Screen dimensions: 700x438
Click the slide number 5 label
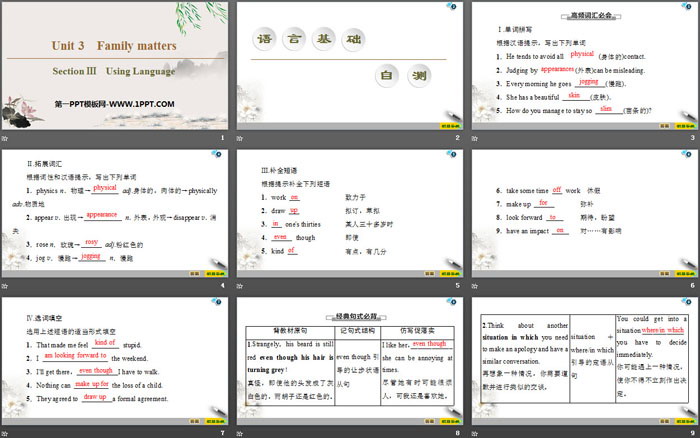455,286
